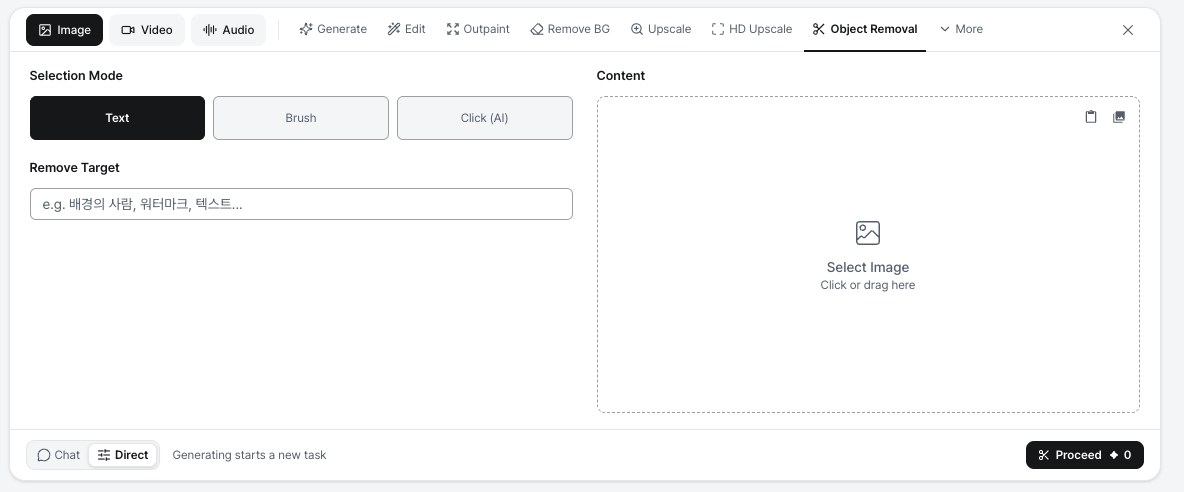Open the Upscale tool tab
Viewport: 1184px width, 492px height.
[661, 29]
